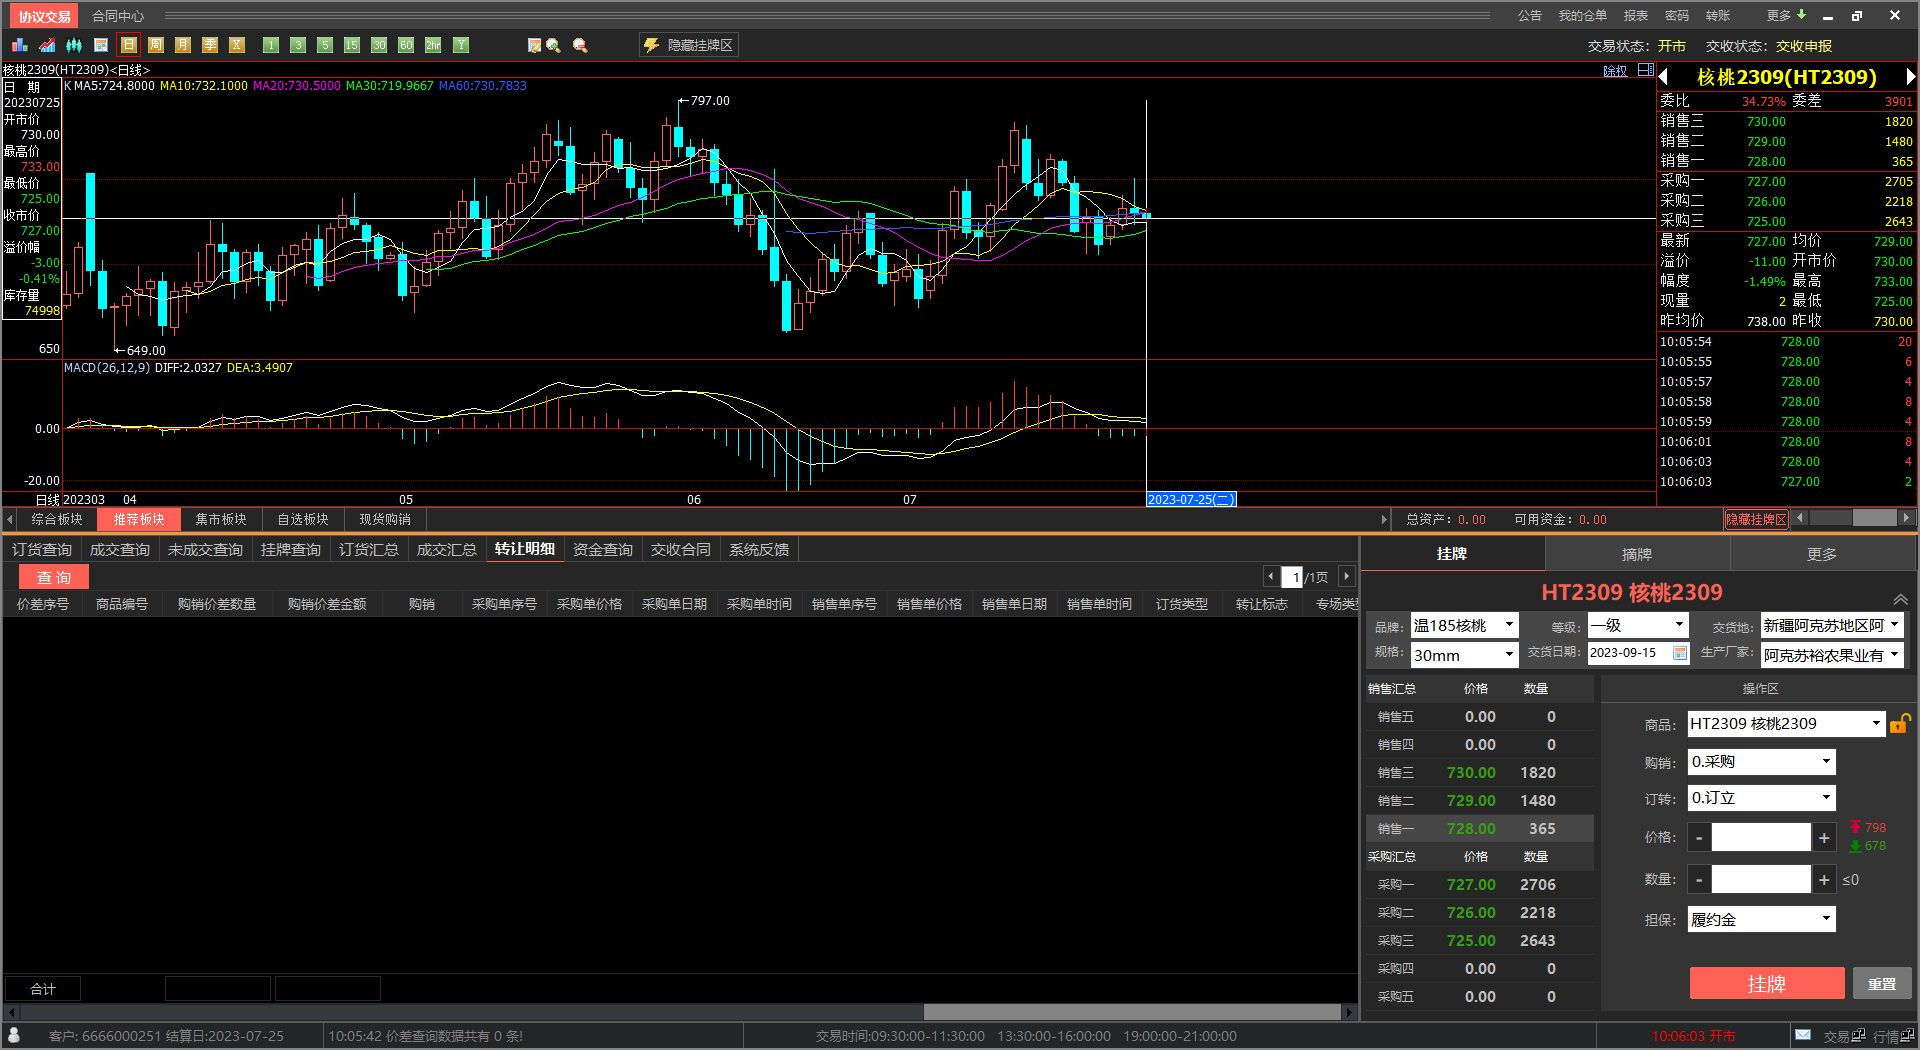Zoom in on the K-line chart
This screenshot has height=1050, width=1920.
click(553, 45)
